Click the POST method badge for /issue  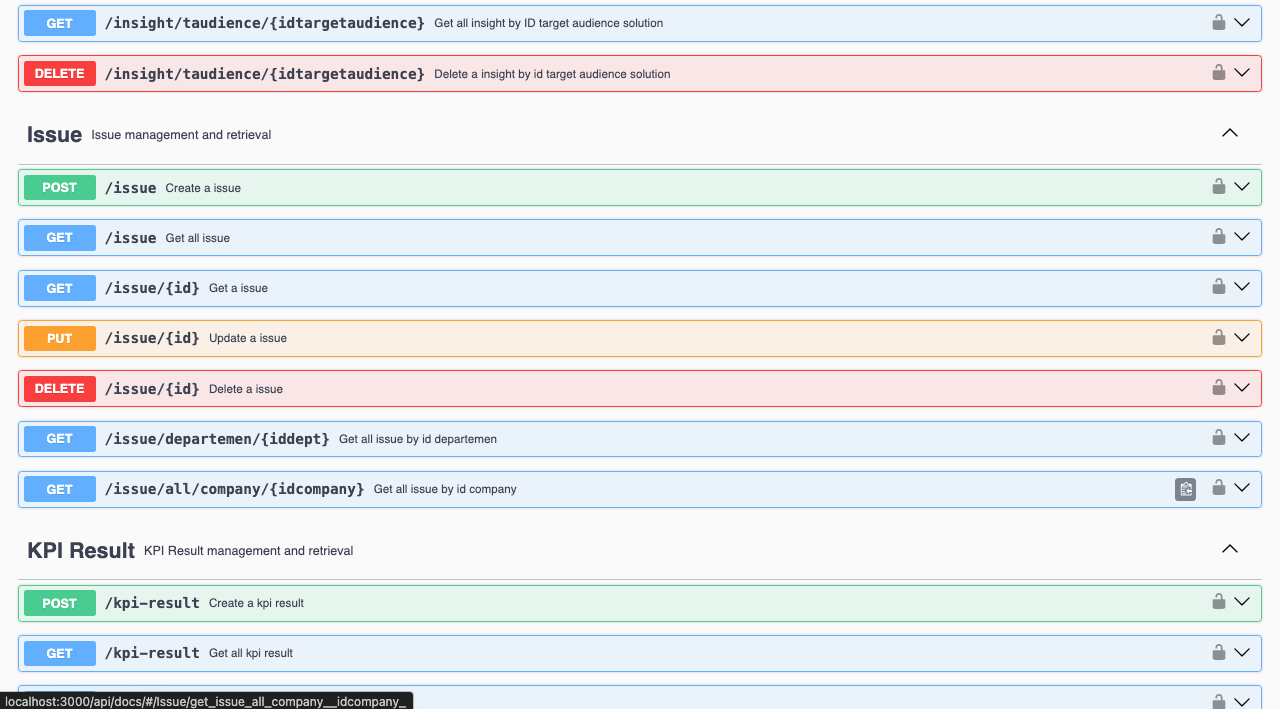click(60, 187)
